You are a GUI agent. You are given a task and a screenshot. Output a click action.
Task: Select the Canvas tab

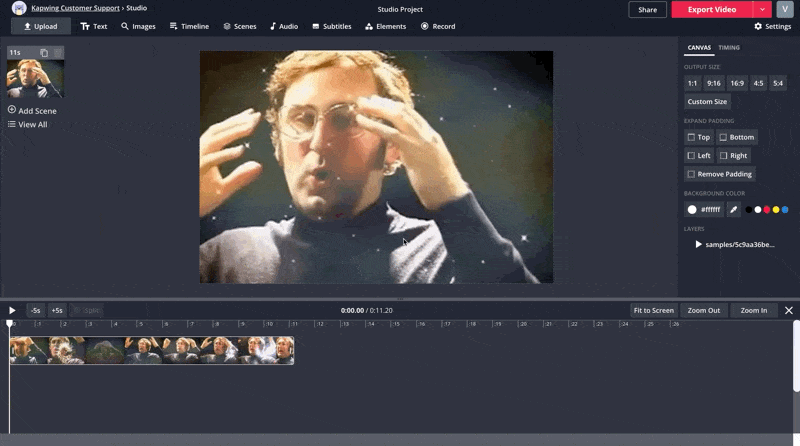click(x=699, y=47)
